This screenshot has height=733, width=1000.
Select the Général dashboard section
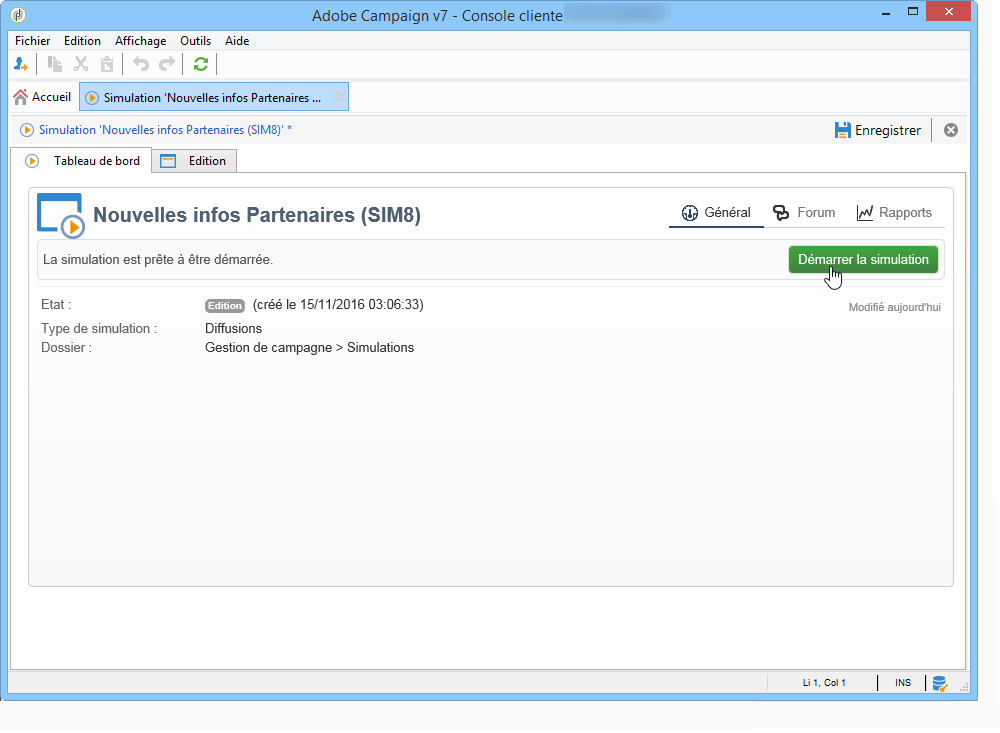click(x=716, y=212)
